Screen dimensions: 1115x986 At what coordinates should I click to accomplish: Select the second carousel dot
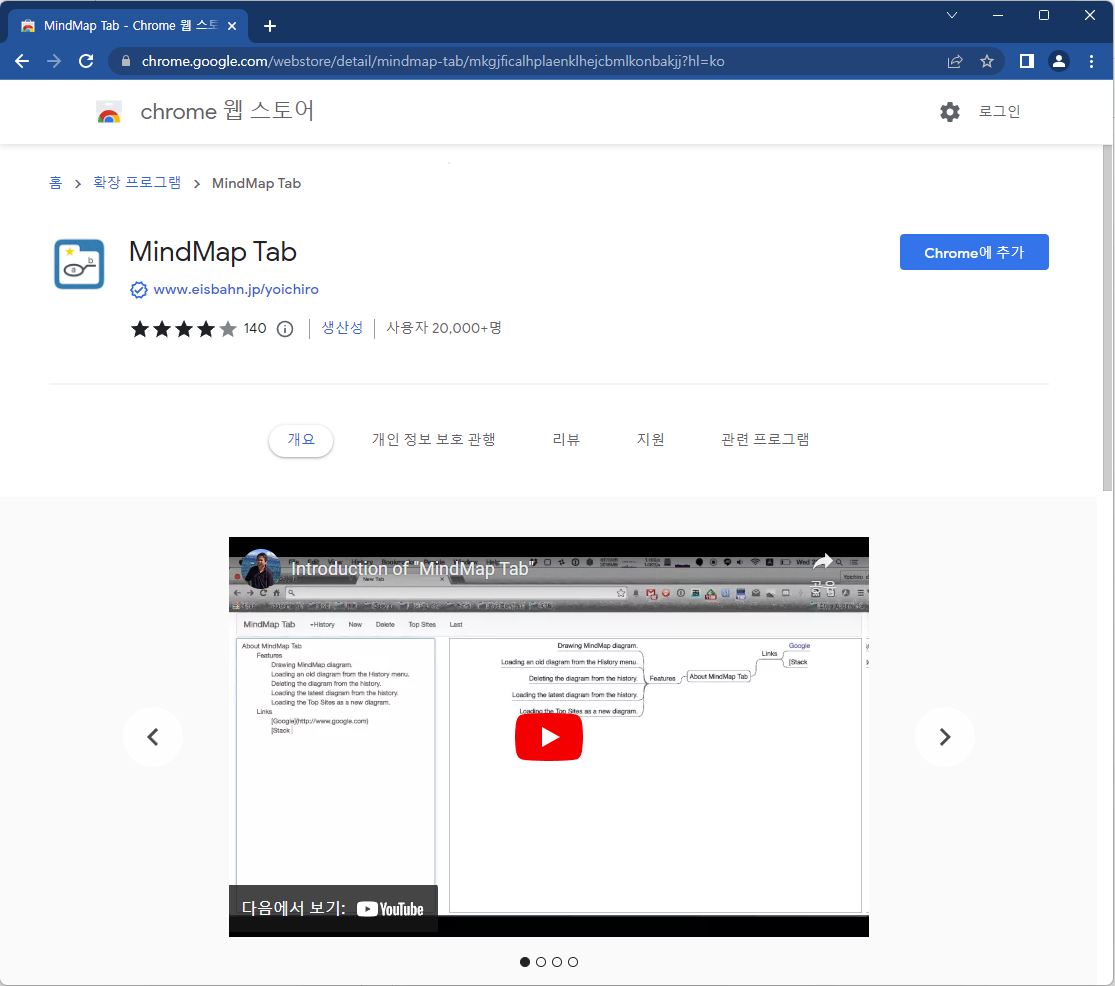541,962
